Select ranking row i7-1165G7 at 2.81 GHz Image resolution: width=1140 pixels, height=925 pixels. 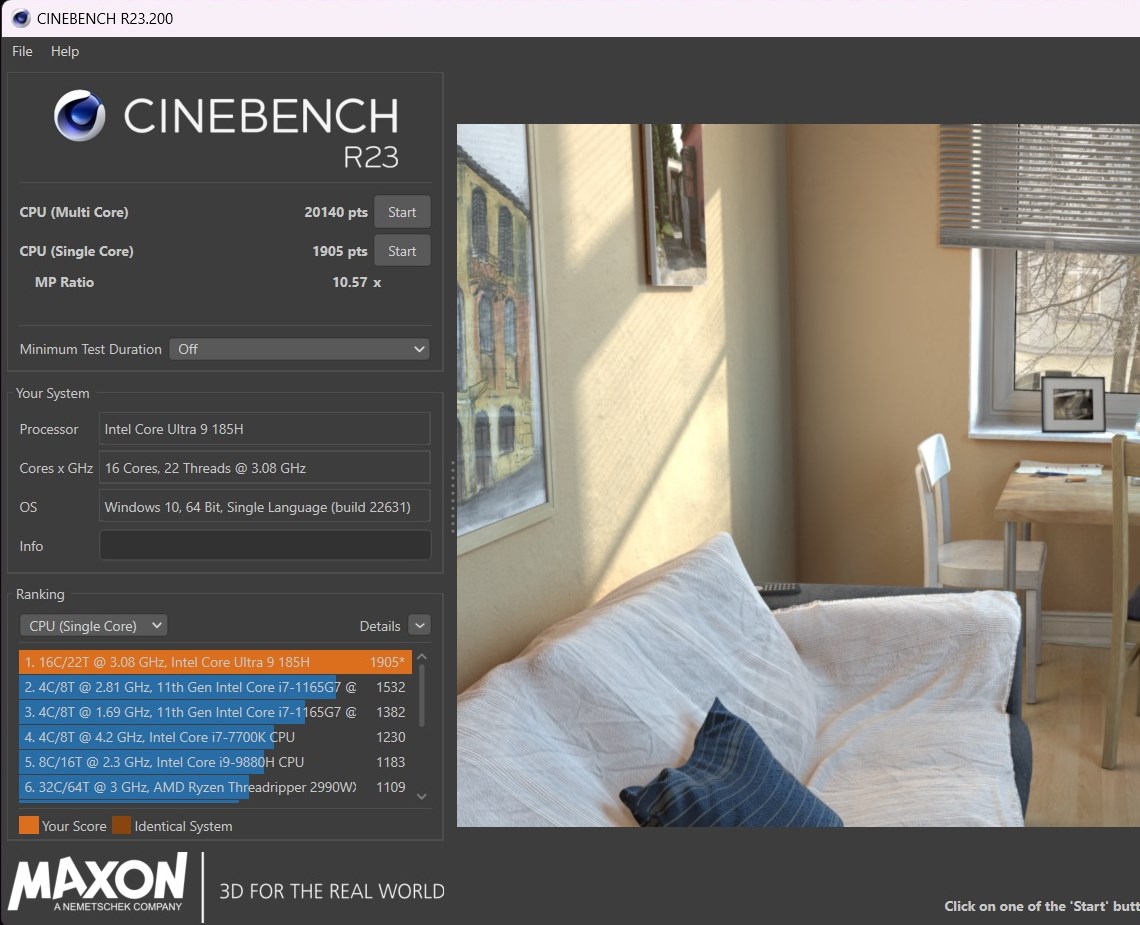[x=215, y=686]
